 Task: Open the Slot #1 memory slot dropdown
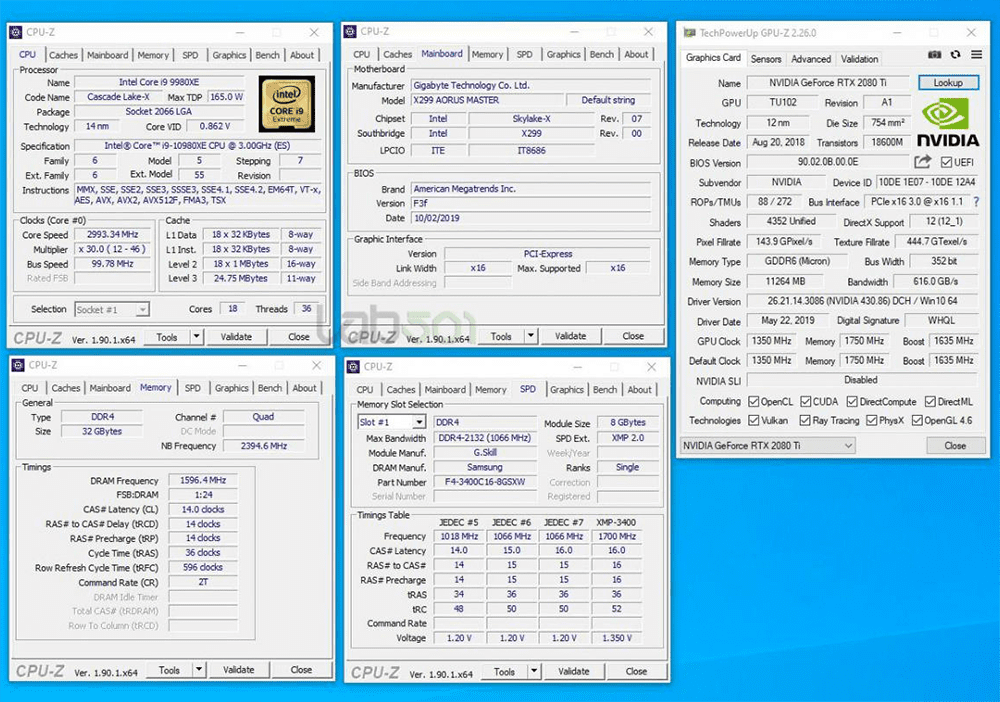pos(392,422)
